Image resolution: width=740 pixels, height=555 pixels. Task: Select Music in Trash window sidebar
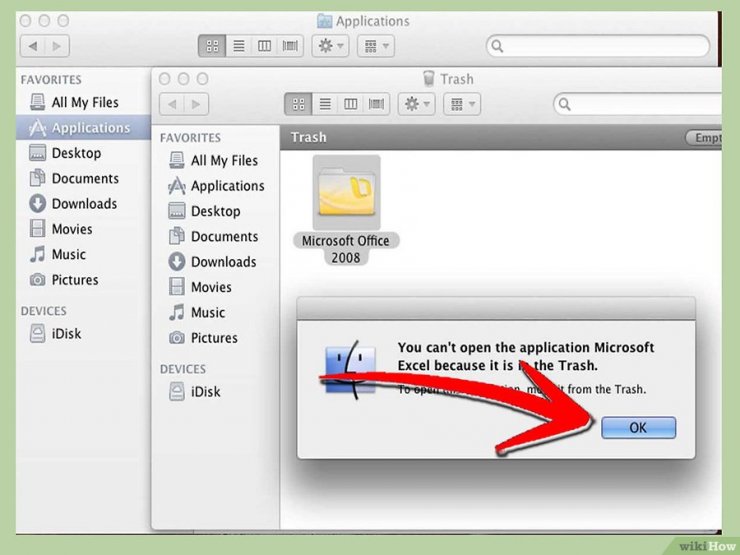pyautogui.click(x=197, y=312)
